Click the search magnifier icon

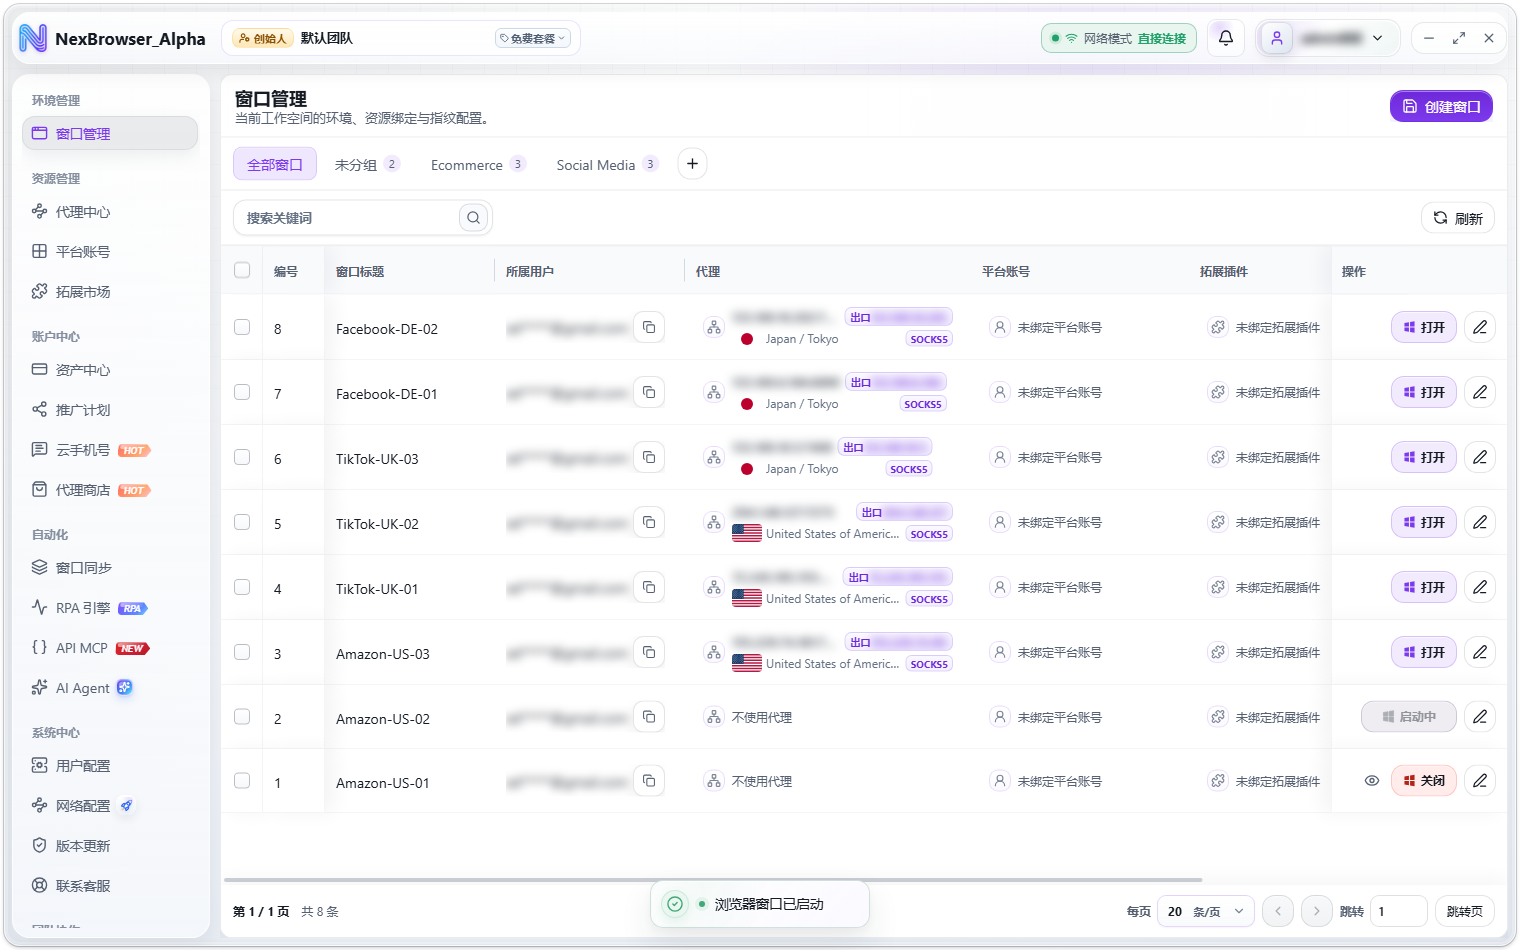(473, 217)
